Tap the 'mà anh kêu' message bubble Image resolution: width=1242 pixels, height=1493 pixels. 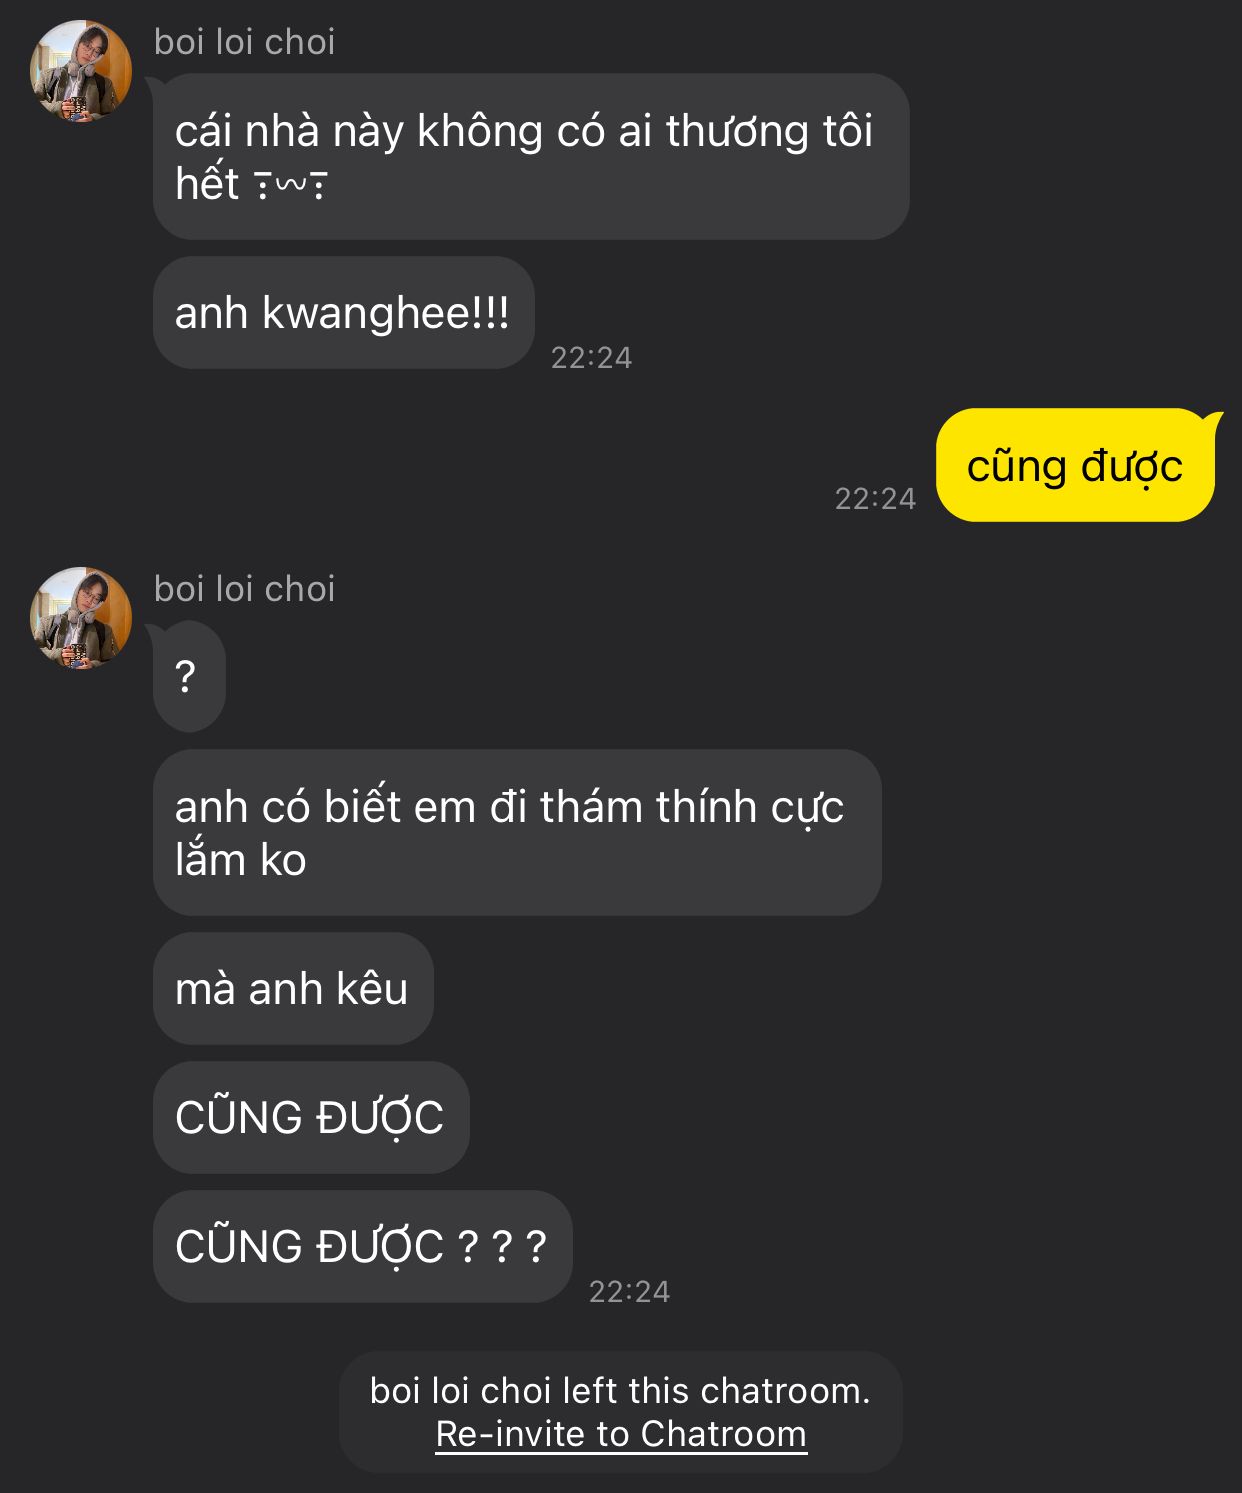(x=293, y=989)
